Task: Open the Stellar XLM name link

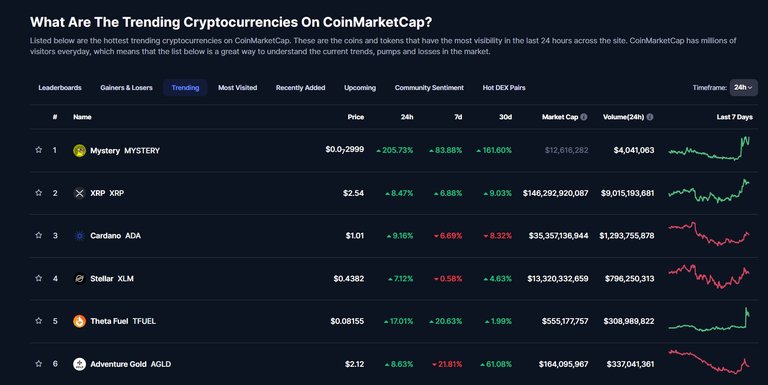Action: click(x=112, y=278)
